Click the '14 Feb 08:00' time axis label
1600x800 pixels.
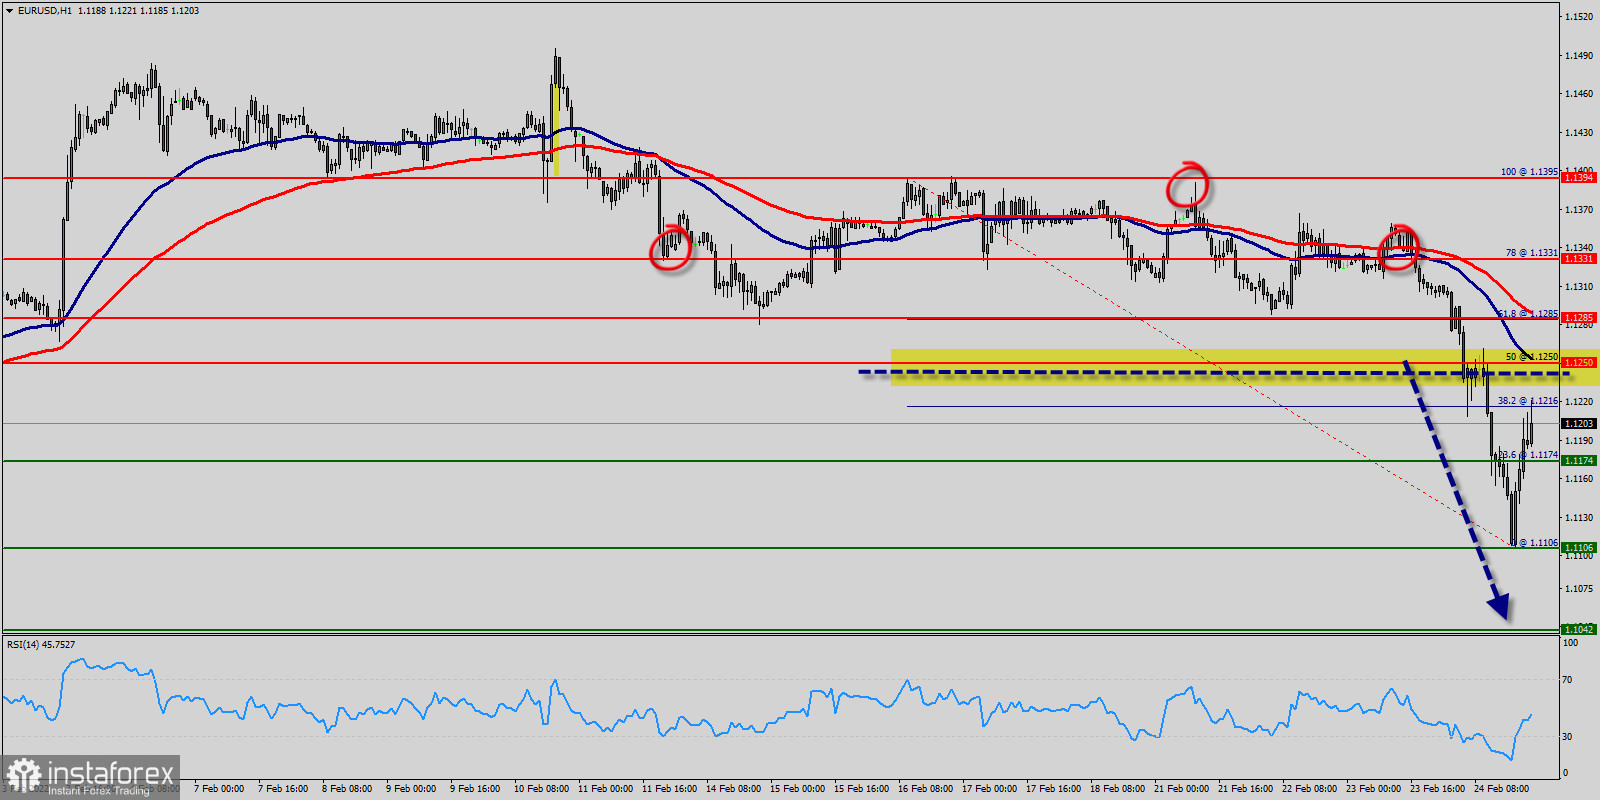[x=733, y=789]
